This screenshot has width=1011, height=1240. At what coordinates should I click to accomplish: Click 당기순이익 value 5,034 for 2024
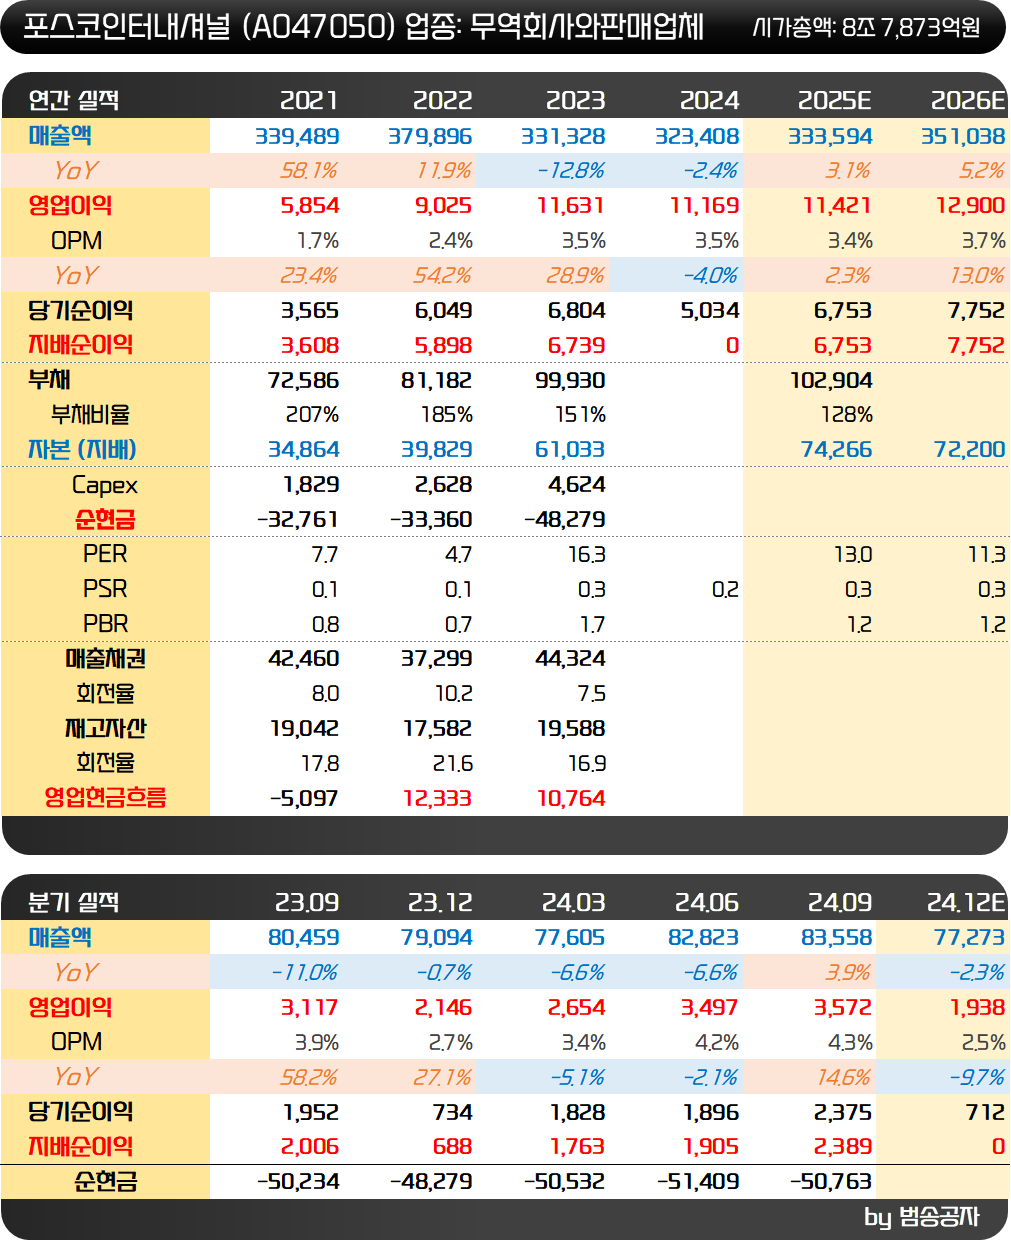pyautogui.click(x=710, y=311)
